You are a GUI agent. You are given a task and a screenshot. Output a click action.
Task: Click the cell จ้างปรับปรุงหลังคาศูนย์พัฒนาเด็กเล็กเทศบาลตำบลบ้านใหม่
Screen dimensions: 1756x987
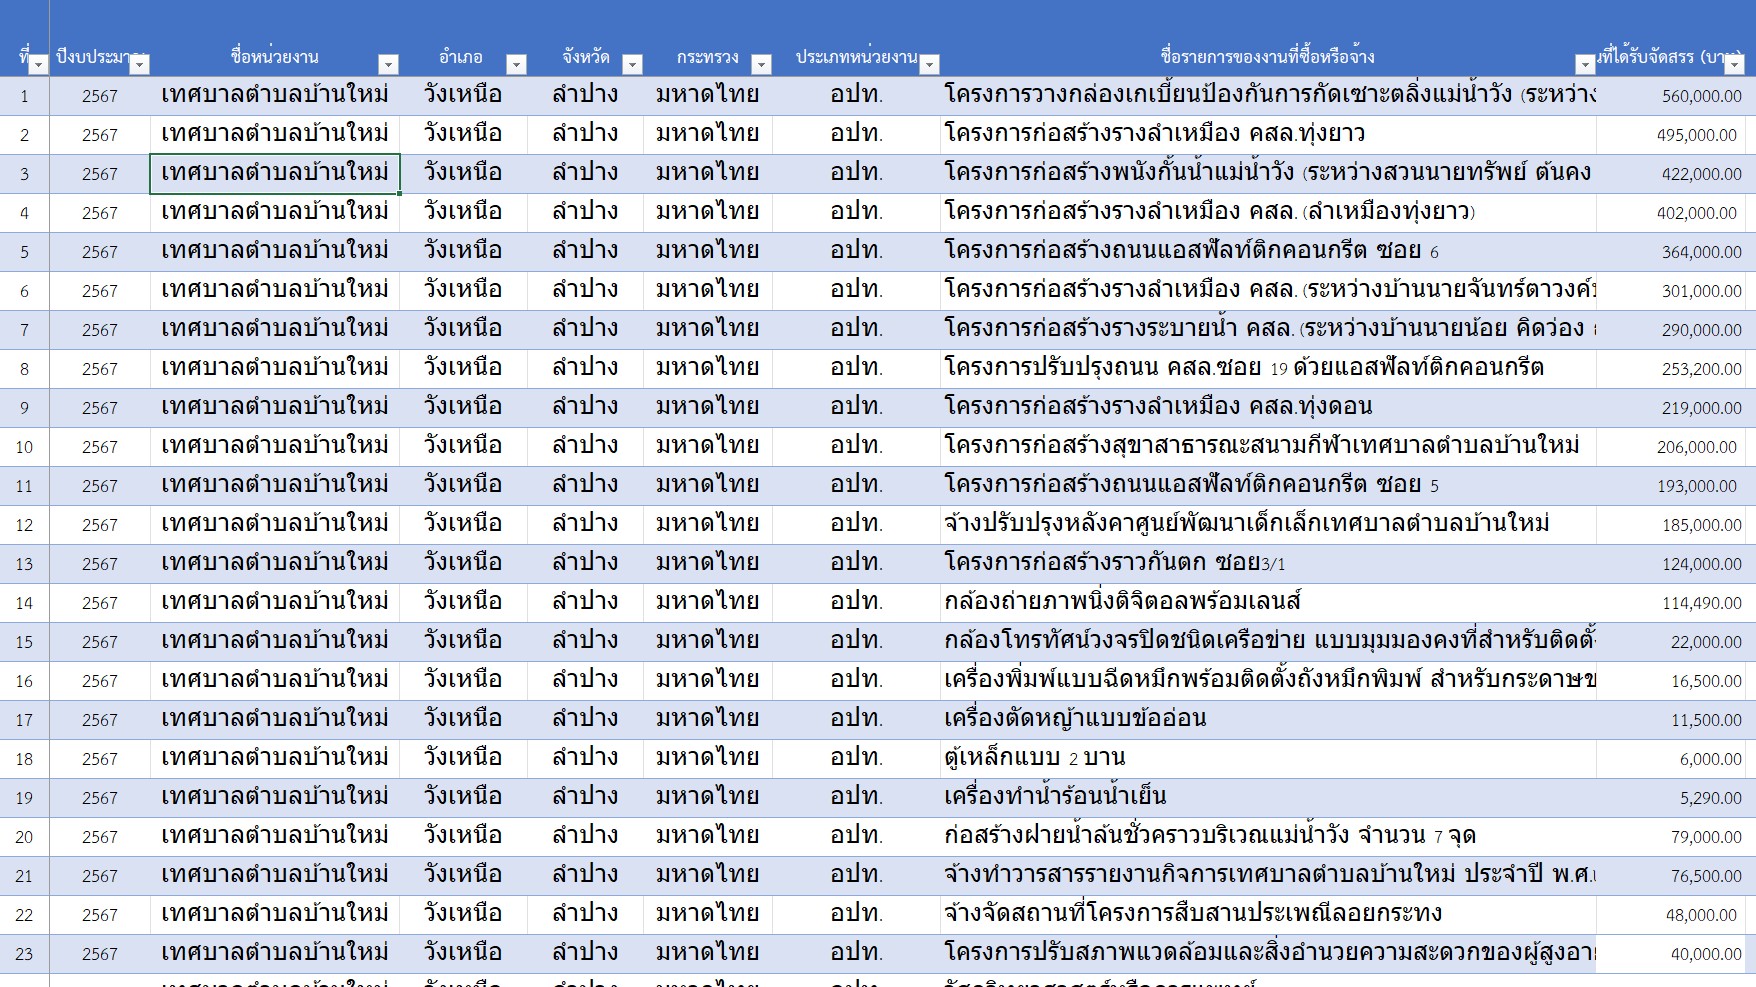pos(1268,525)
